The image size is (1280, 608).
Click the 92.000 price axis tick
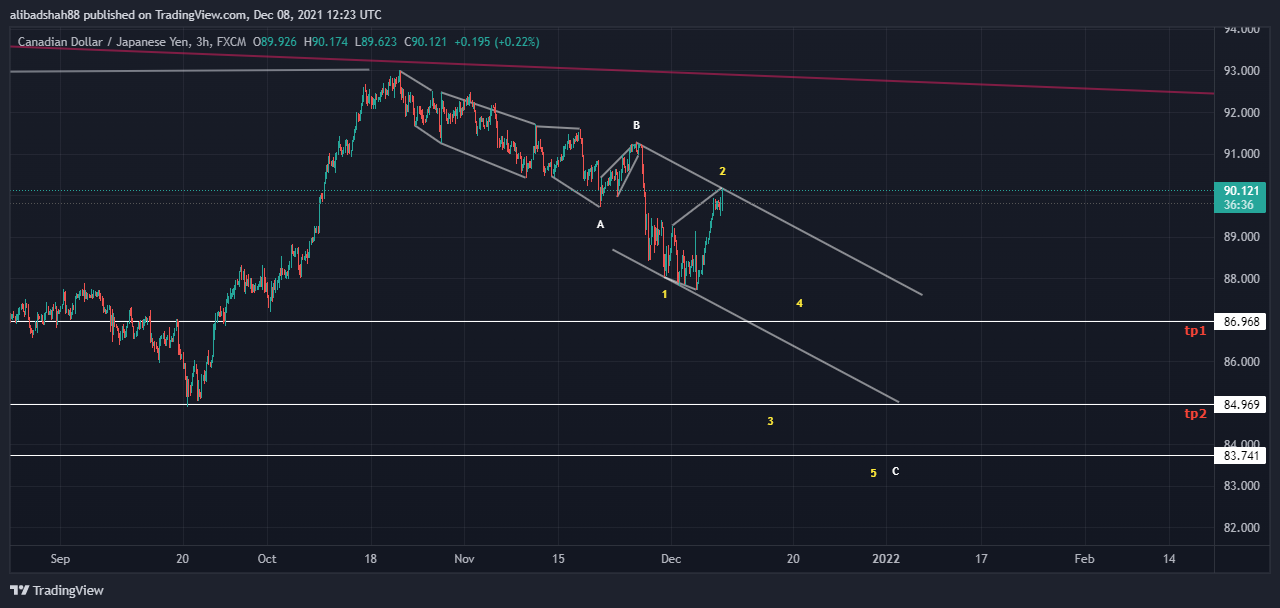(1239, 113)
